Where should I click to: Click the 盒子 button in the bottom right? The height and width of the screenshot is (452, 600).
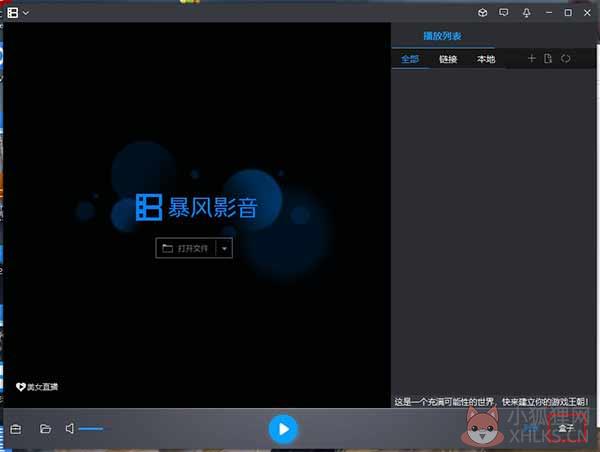(567, 428)
